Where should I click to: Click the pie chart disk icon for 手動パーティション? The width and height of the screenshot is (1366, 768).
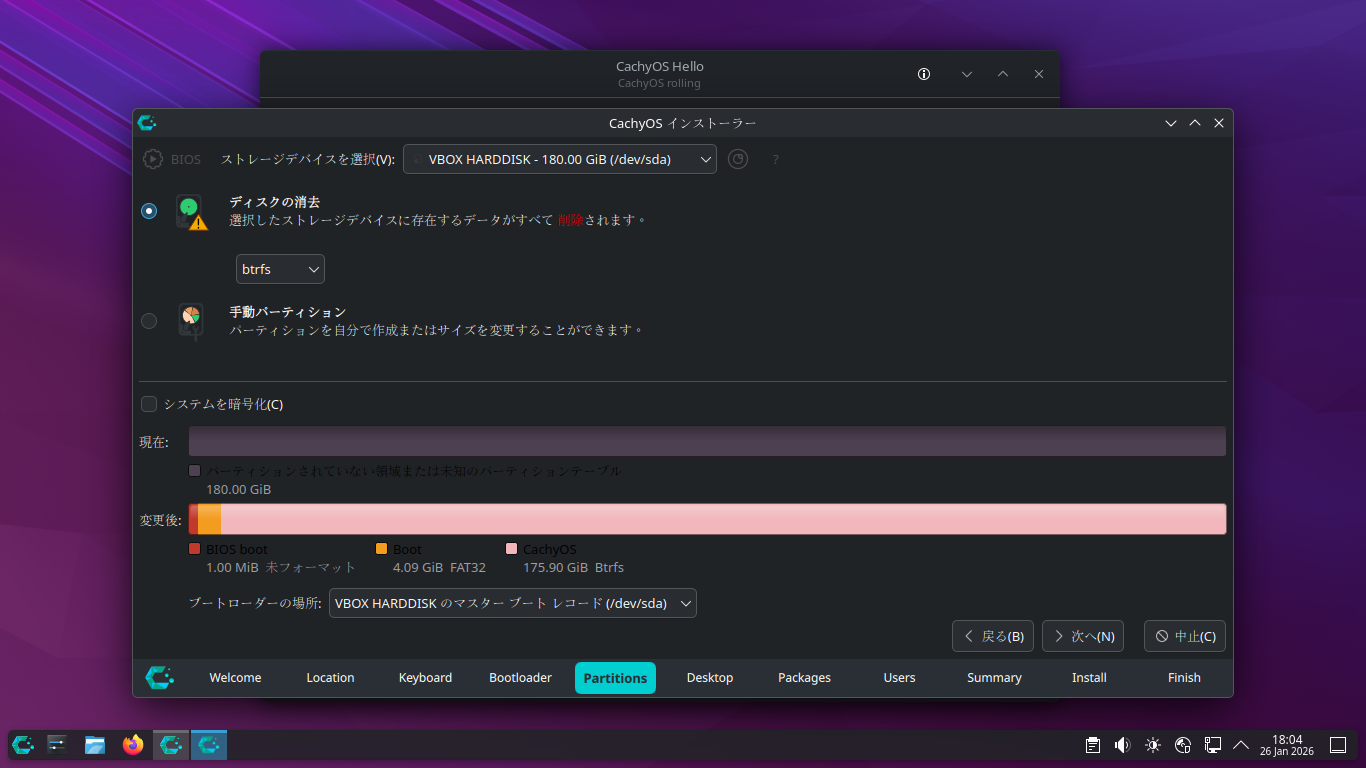190,321
